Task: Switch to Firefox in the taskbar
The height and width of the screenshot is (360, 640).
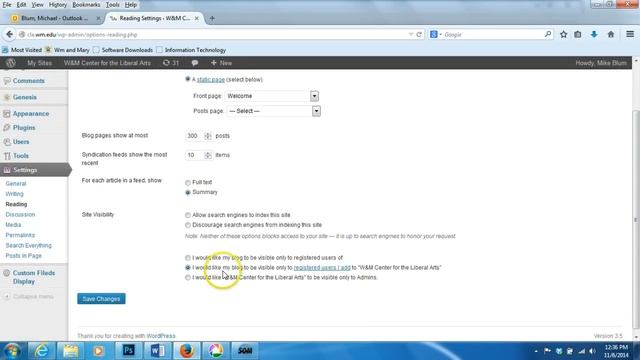Action: point(187,351)
